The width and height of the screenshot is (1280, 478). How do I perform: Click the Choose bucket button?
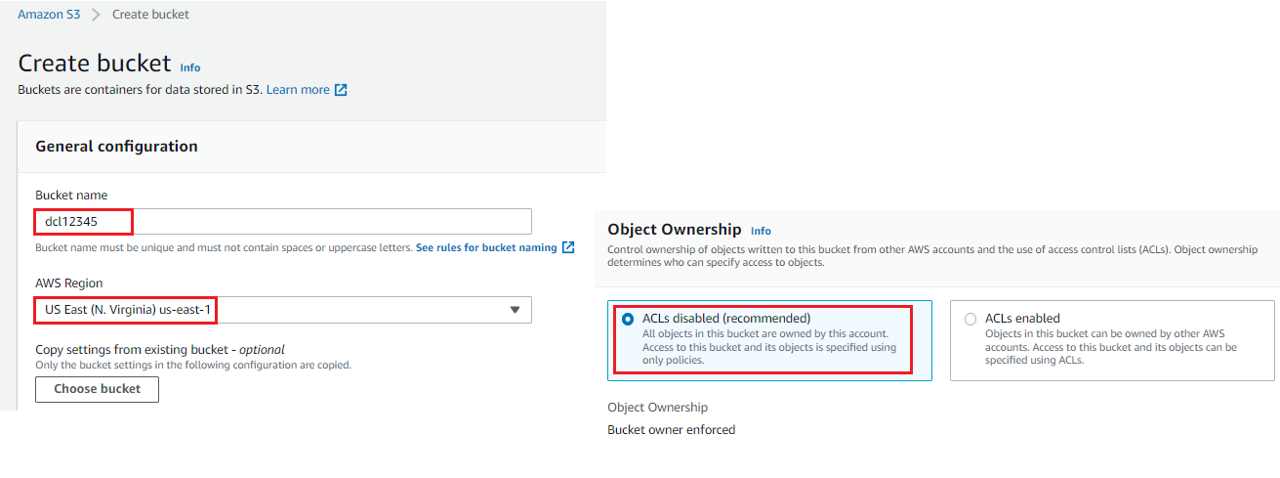pos(97,389)
